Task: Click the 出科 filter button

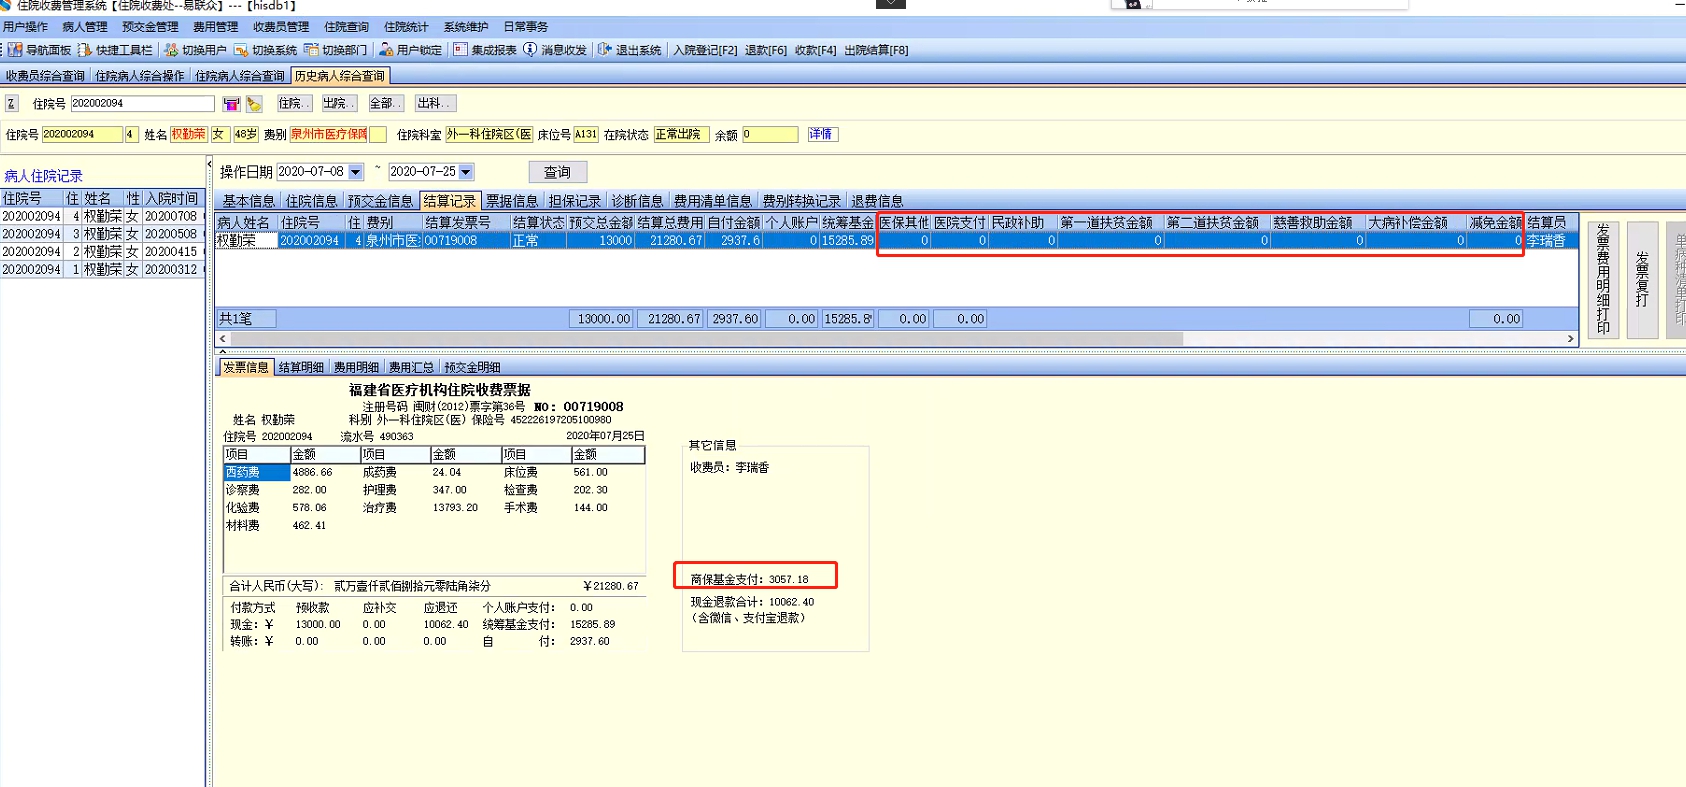Action: pyautogui.click(x=434, y=103)
